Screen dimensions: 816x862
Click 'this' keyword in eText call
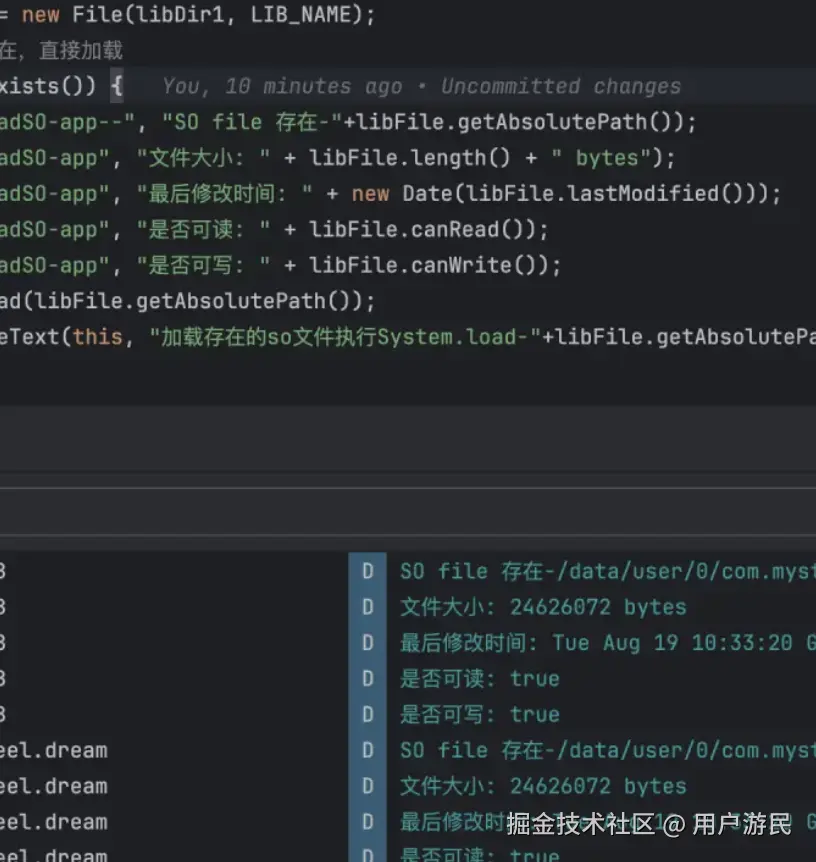[x=97, y=336]
